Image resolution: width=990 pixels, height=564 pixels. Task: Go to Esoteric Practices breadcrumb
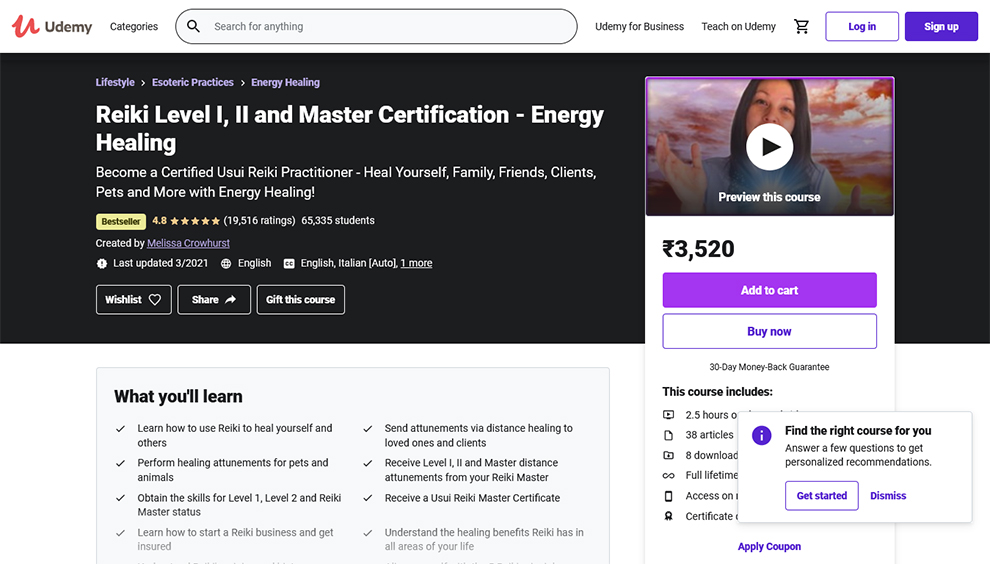(x=193, y=82)
